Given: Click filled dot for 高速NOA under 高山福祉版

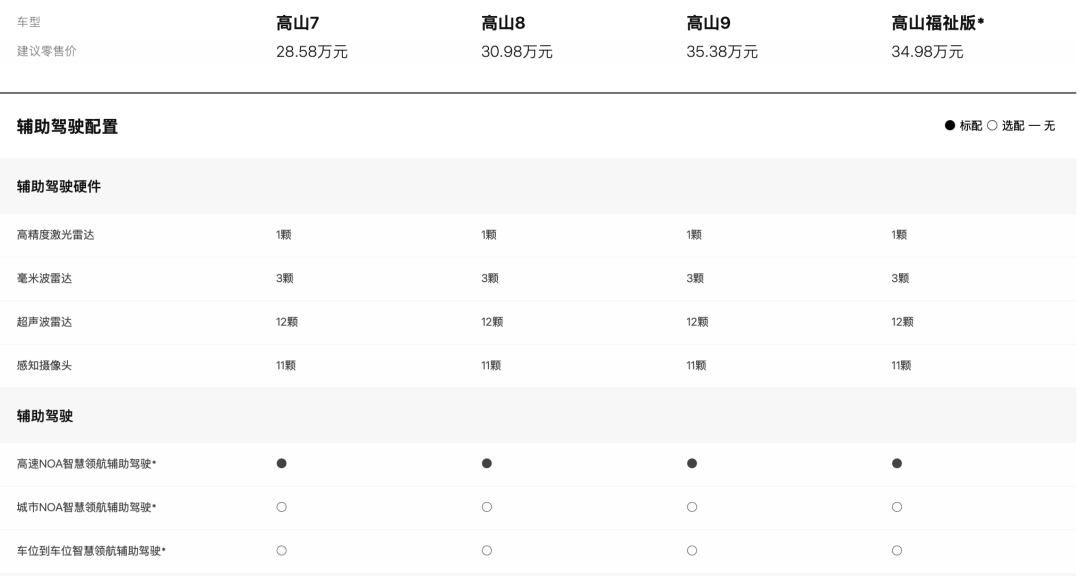Looking at the screenshot, I should [x=897, y=464].
